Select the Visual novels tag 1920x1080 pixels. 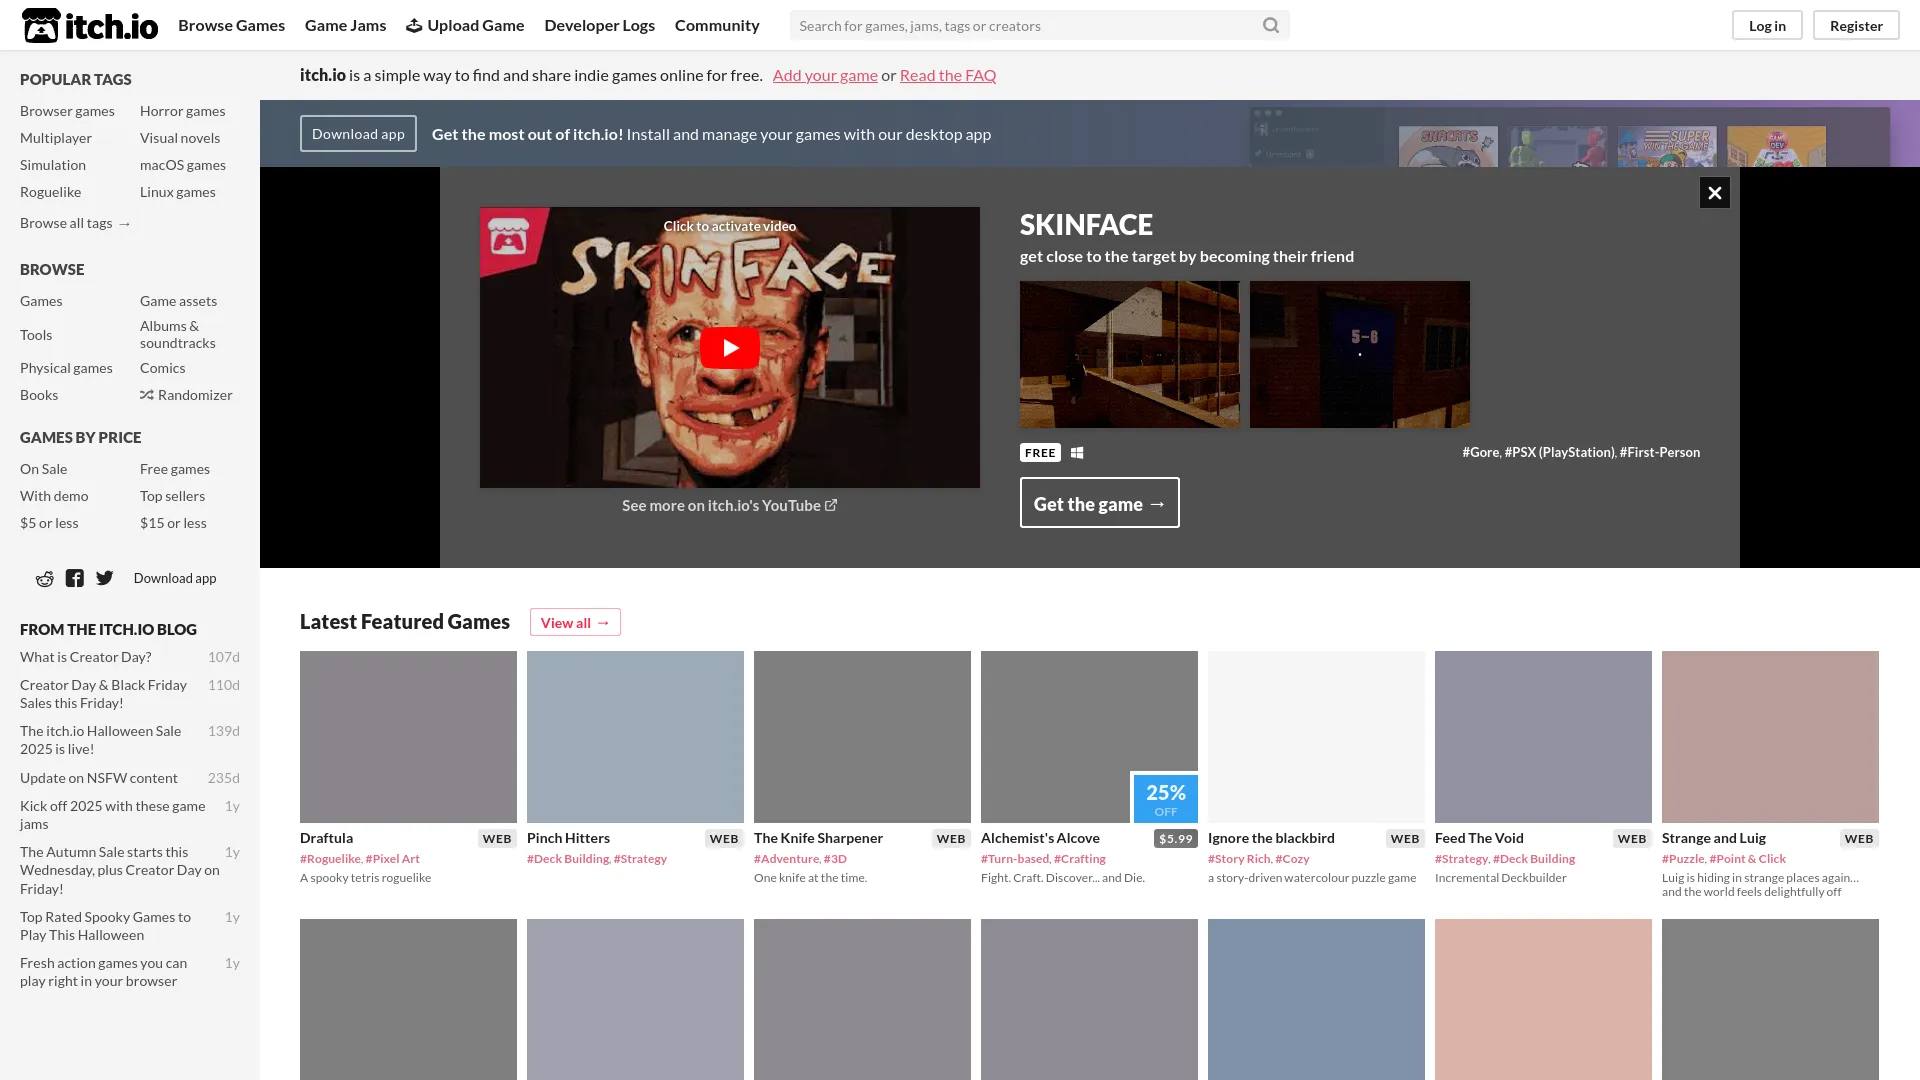click(180, 138)
